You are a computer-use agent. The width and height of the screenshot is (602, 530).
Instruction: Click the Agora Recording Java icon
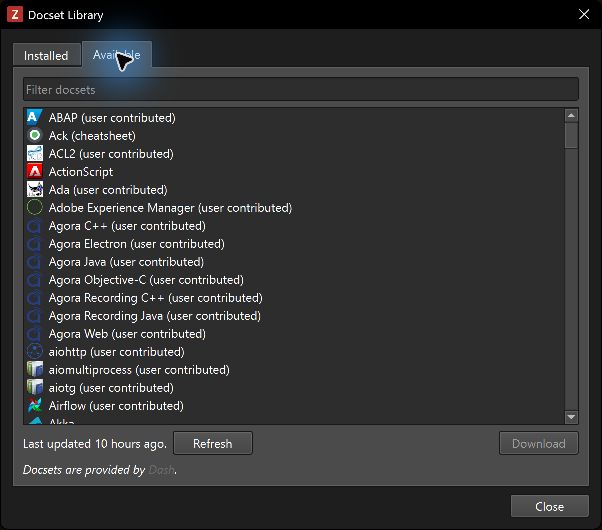coord(35,316)
